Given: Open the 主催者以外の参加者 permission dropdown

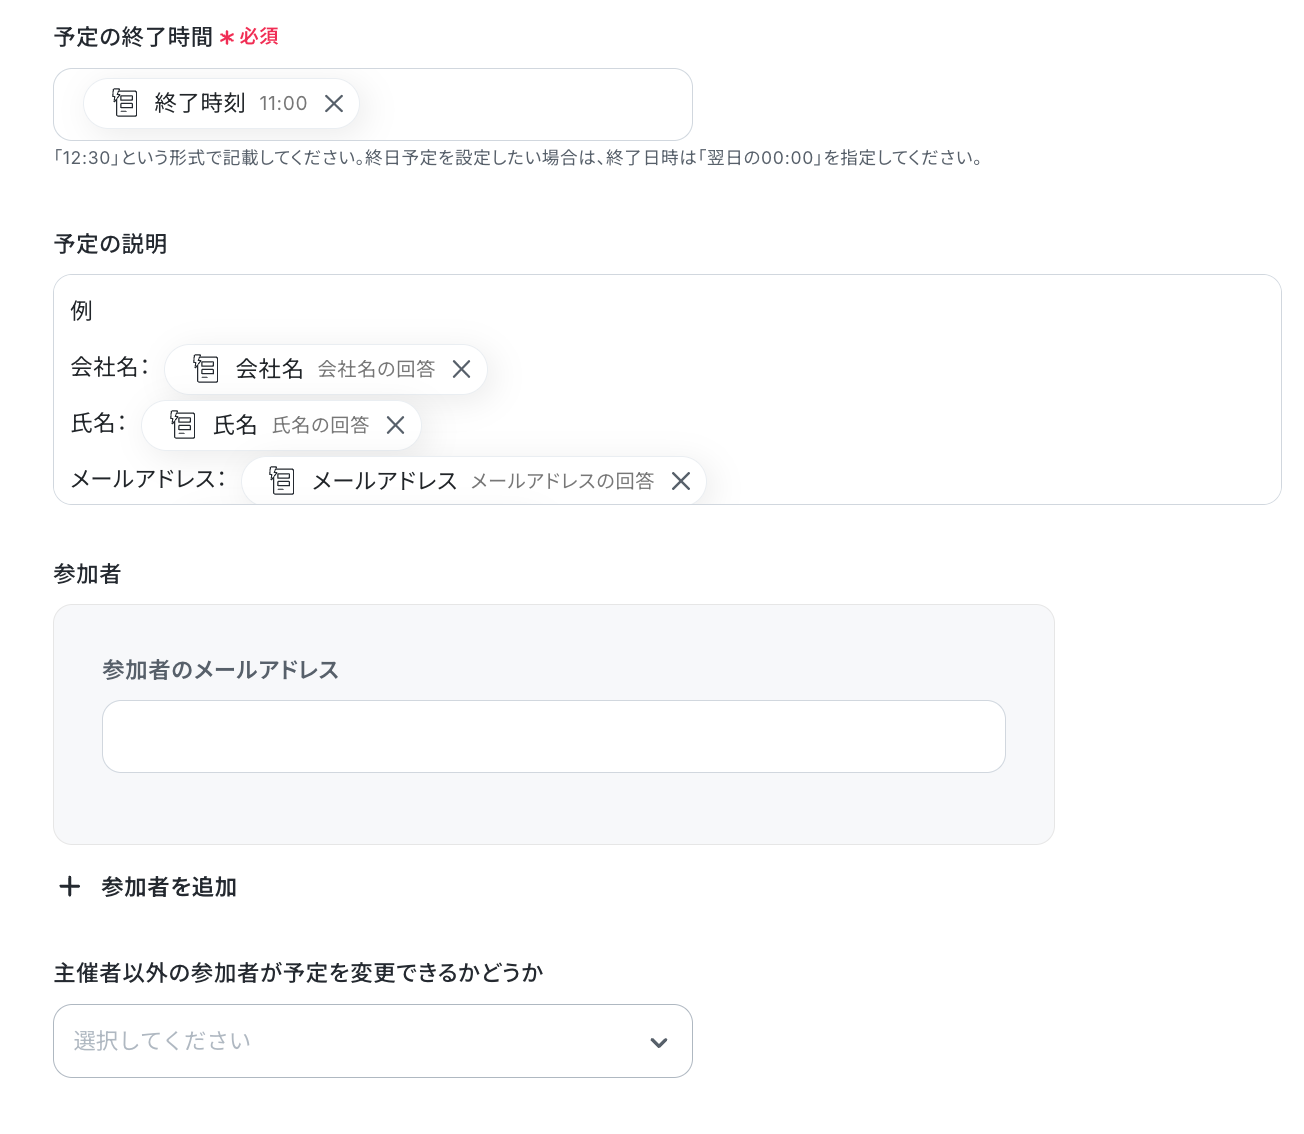Looking at the screenshot, I should point(373,1041).
